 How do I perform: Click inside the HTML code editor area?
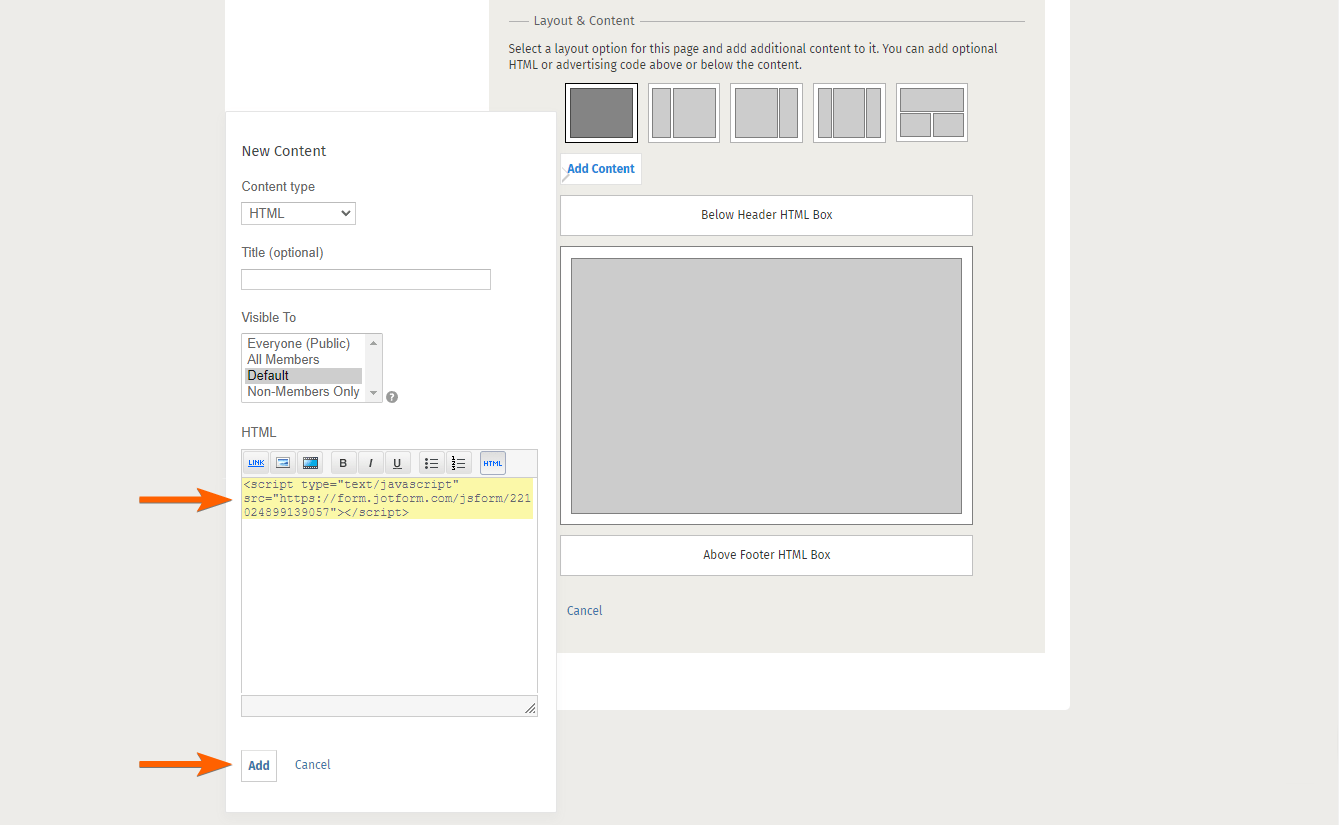pos(389,586)
